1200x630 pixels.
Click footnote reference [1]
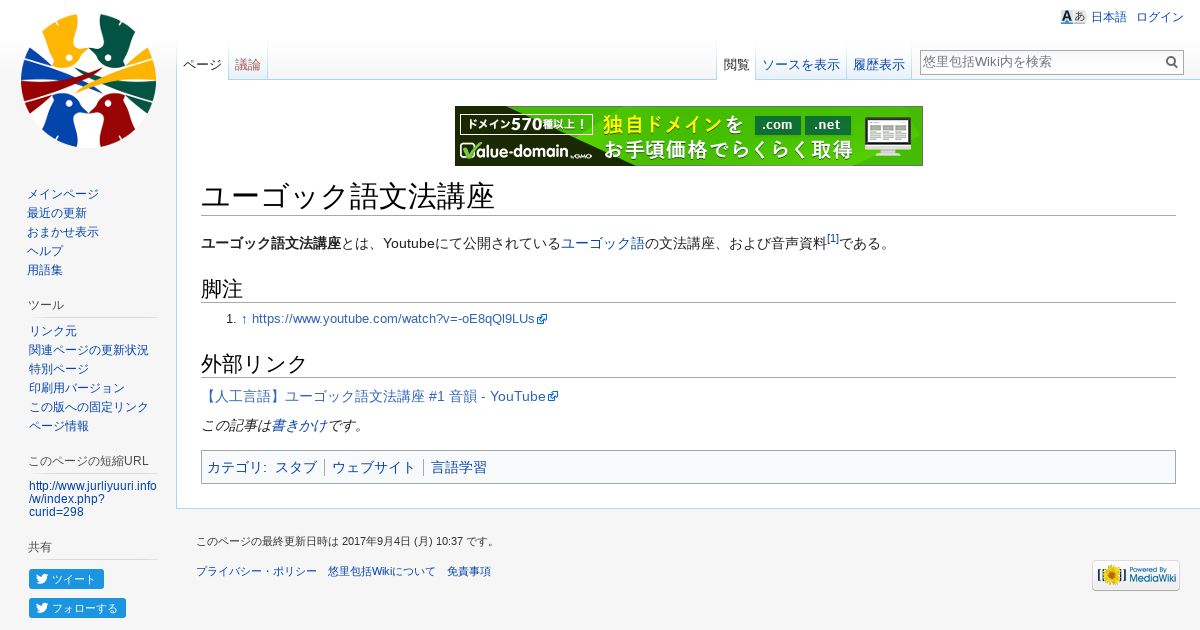[833, 239]
